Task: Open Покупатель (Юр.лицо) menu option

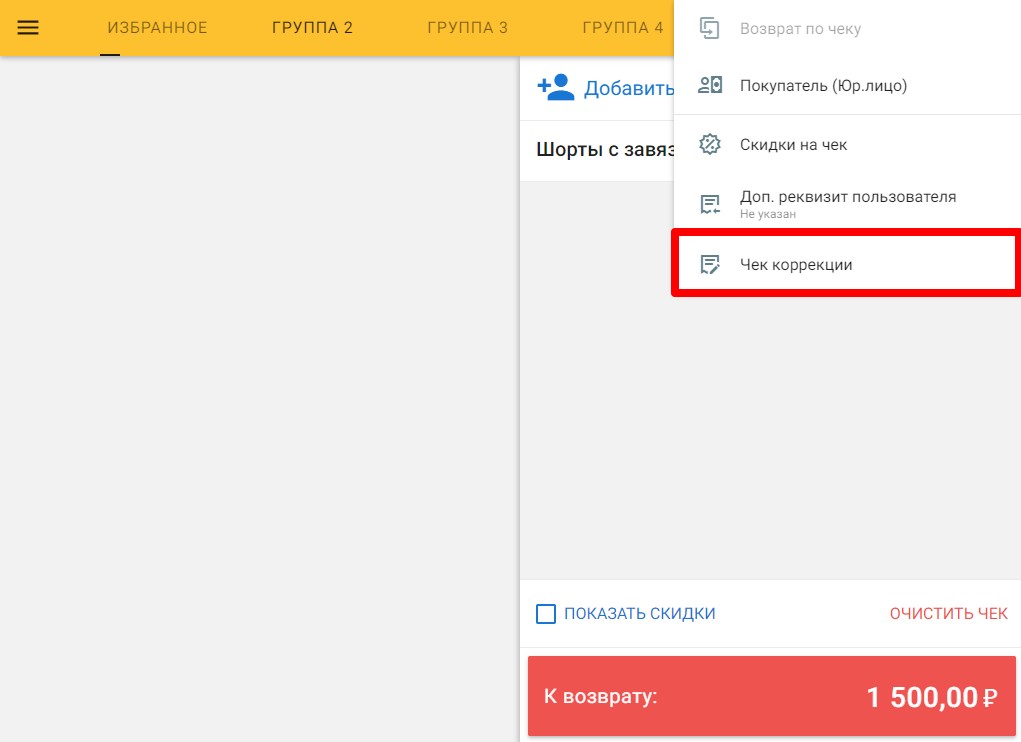Action: (823, 86)
